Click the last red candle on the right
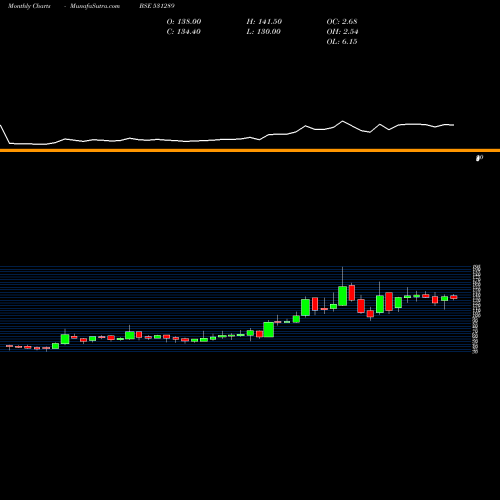The width and height of the screenshot is (500, 500). click(x=454, y=297)
